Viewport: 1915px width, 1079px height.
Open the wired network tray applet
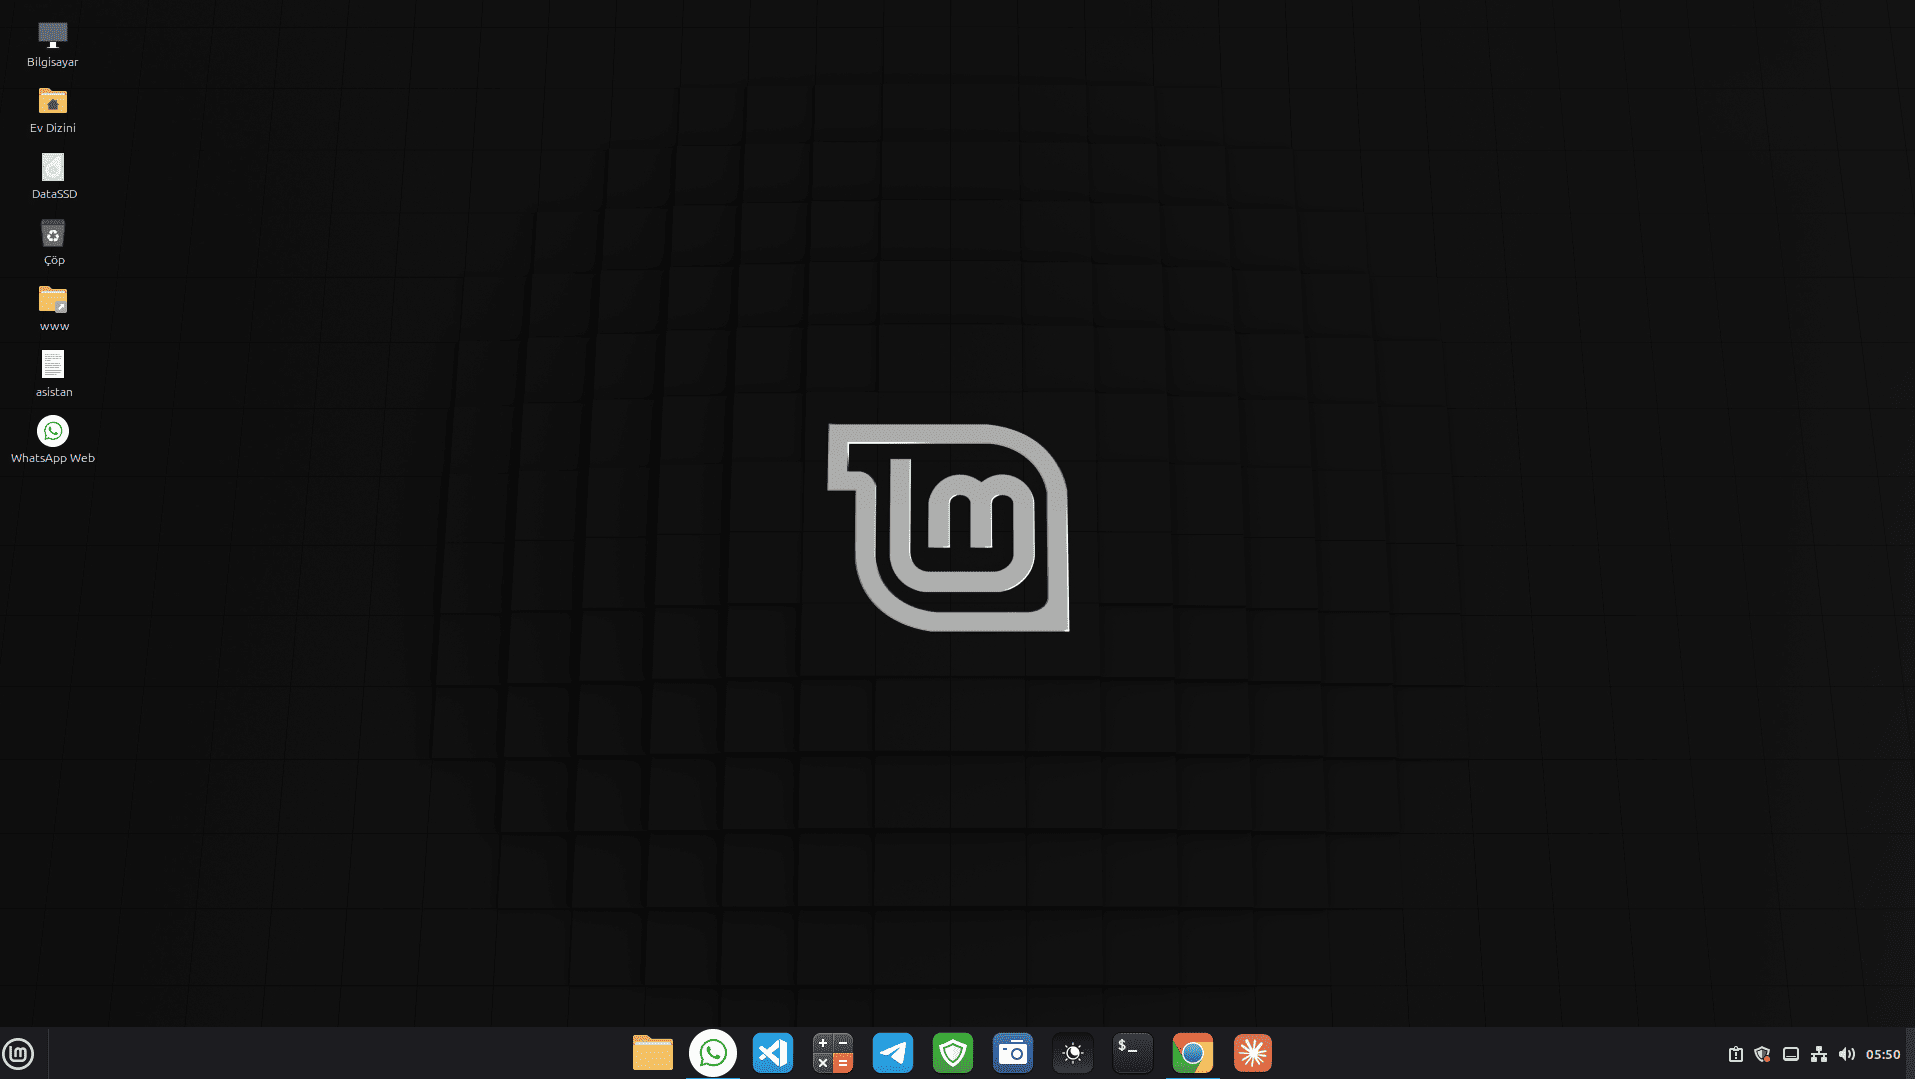tap(1819, 1054)
